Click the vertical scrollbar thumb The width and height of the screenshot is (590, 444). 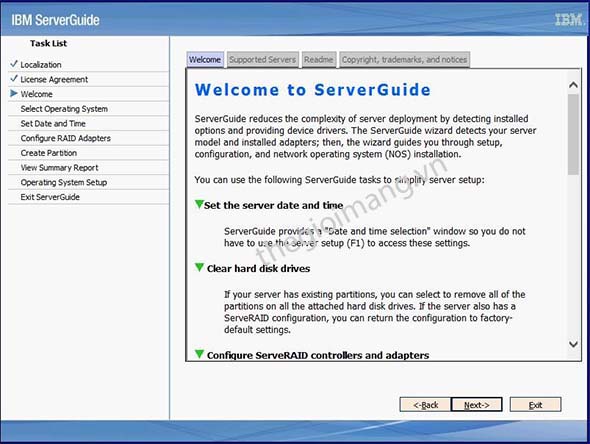tap(573, 134)
